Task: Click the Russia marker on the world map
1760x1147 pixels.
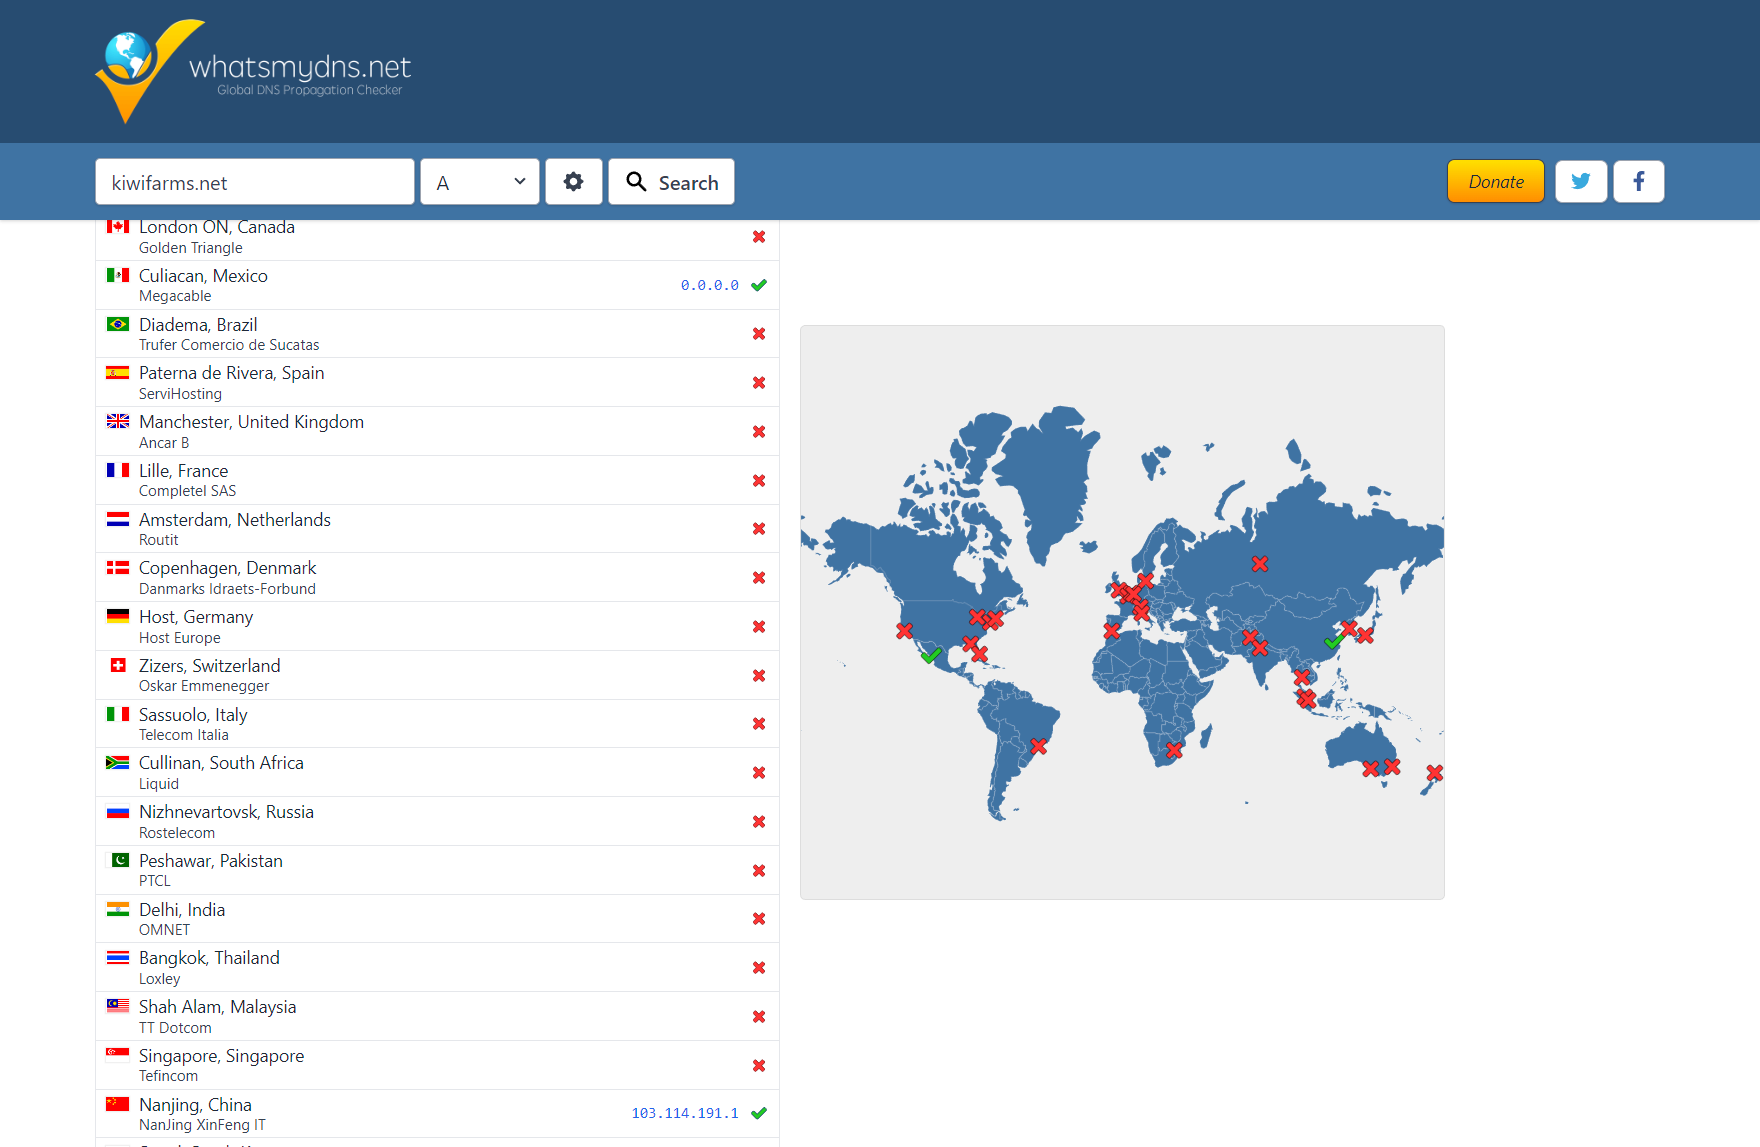Action: pyautogui.click(x=1260, y=564)
